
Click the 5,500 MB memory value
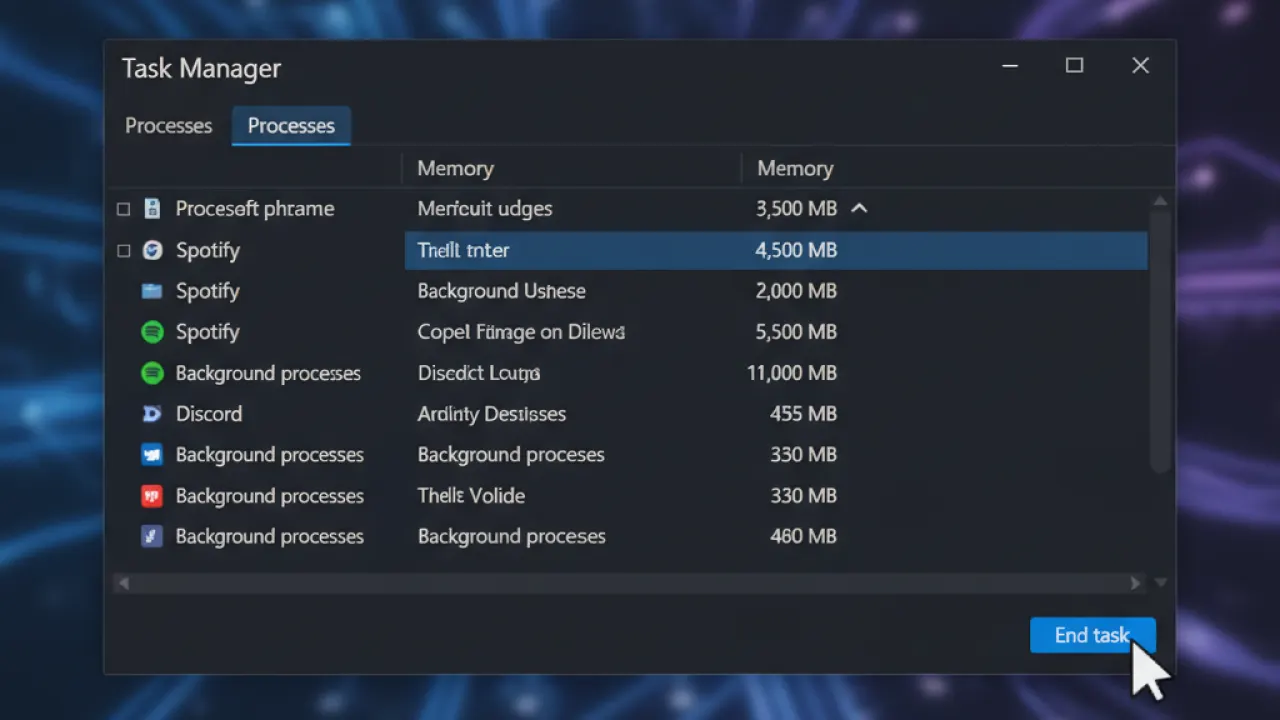[796, 332]
